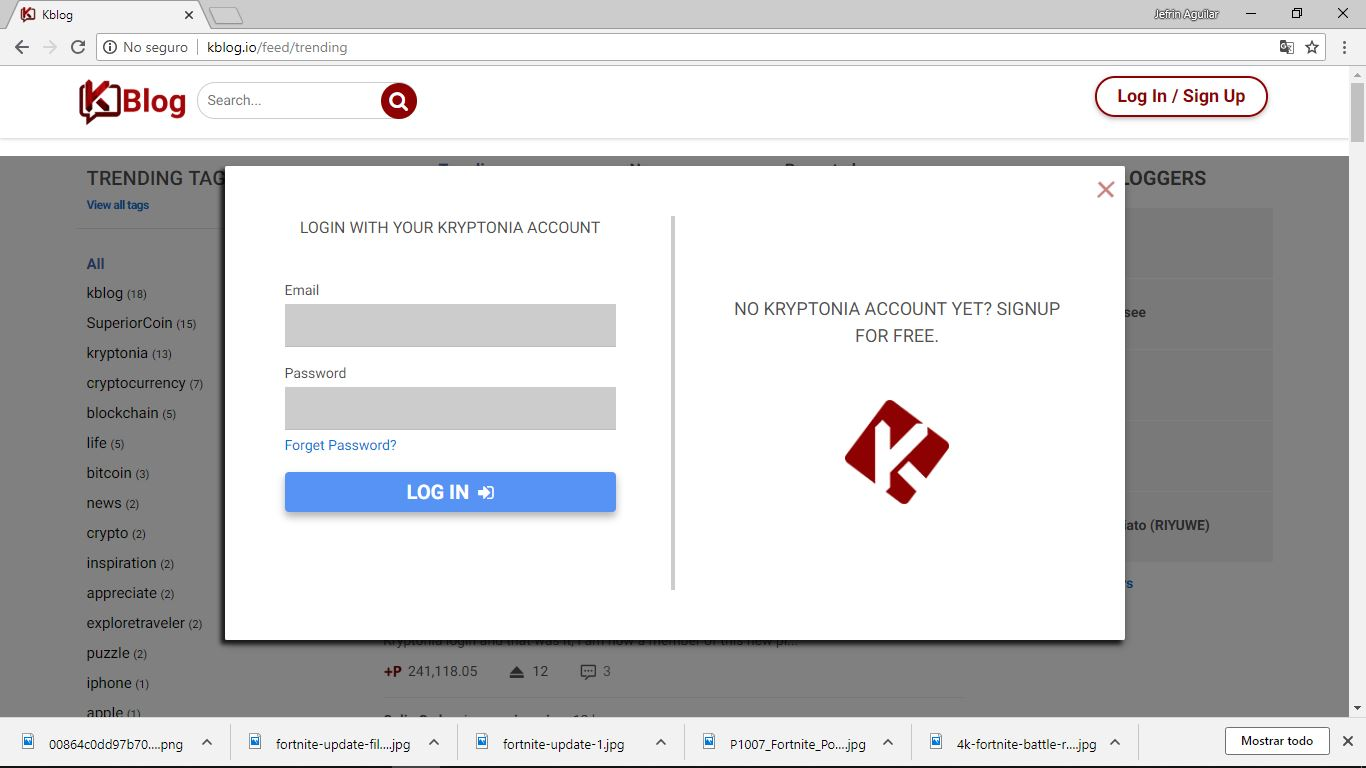Screen dimensions: 1366x768
Task: Click the red magnifier search button
Action: coord(398,100)
